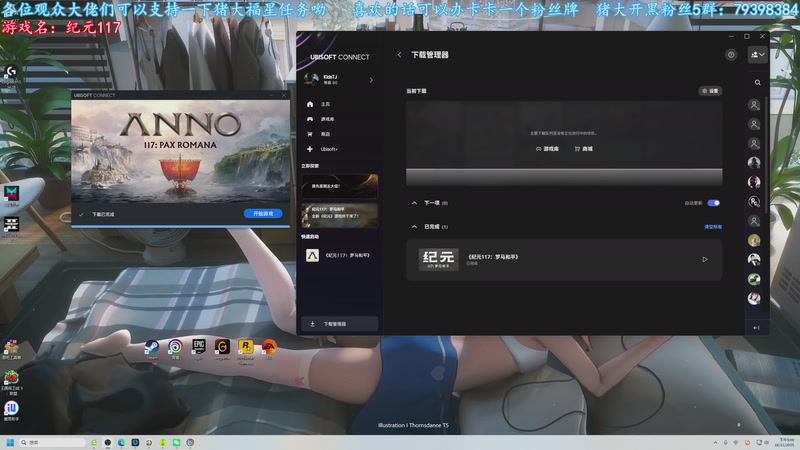This screenshot has width=800, height=450.
Task: Select the first friend avatar in friends panel
Action: (x=754, y=105)
